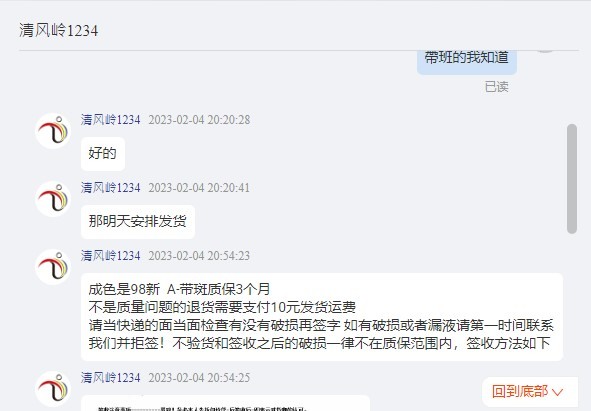This screenshot has height=411, width=591.
Task: Open username 清风岭1234 at 20:20:28
Action: coord(110,120)
